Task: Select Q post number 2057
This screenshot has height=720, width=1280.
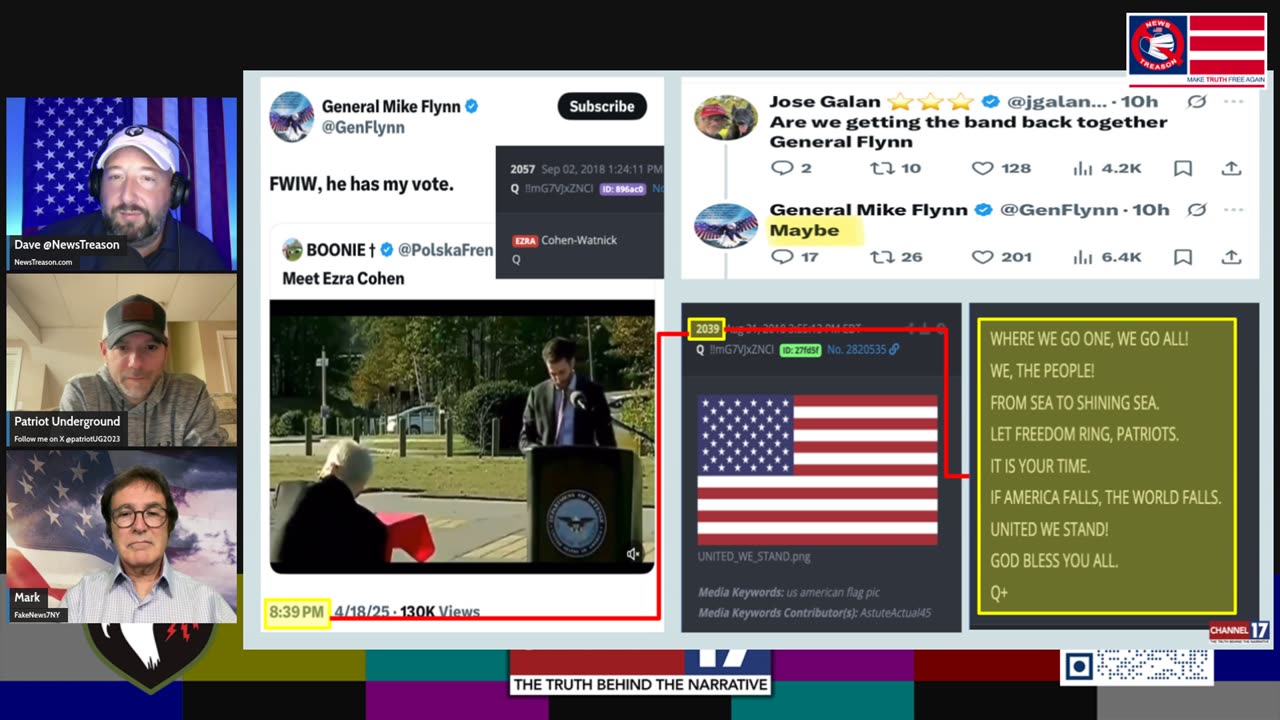Action: [x=523, y=169]
